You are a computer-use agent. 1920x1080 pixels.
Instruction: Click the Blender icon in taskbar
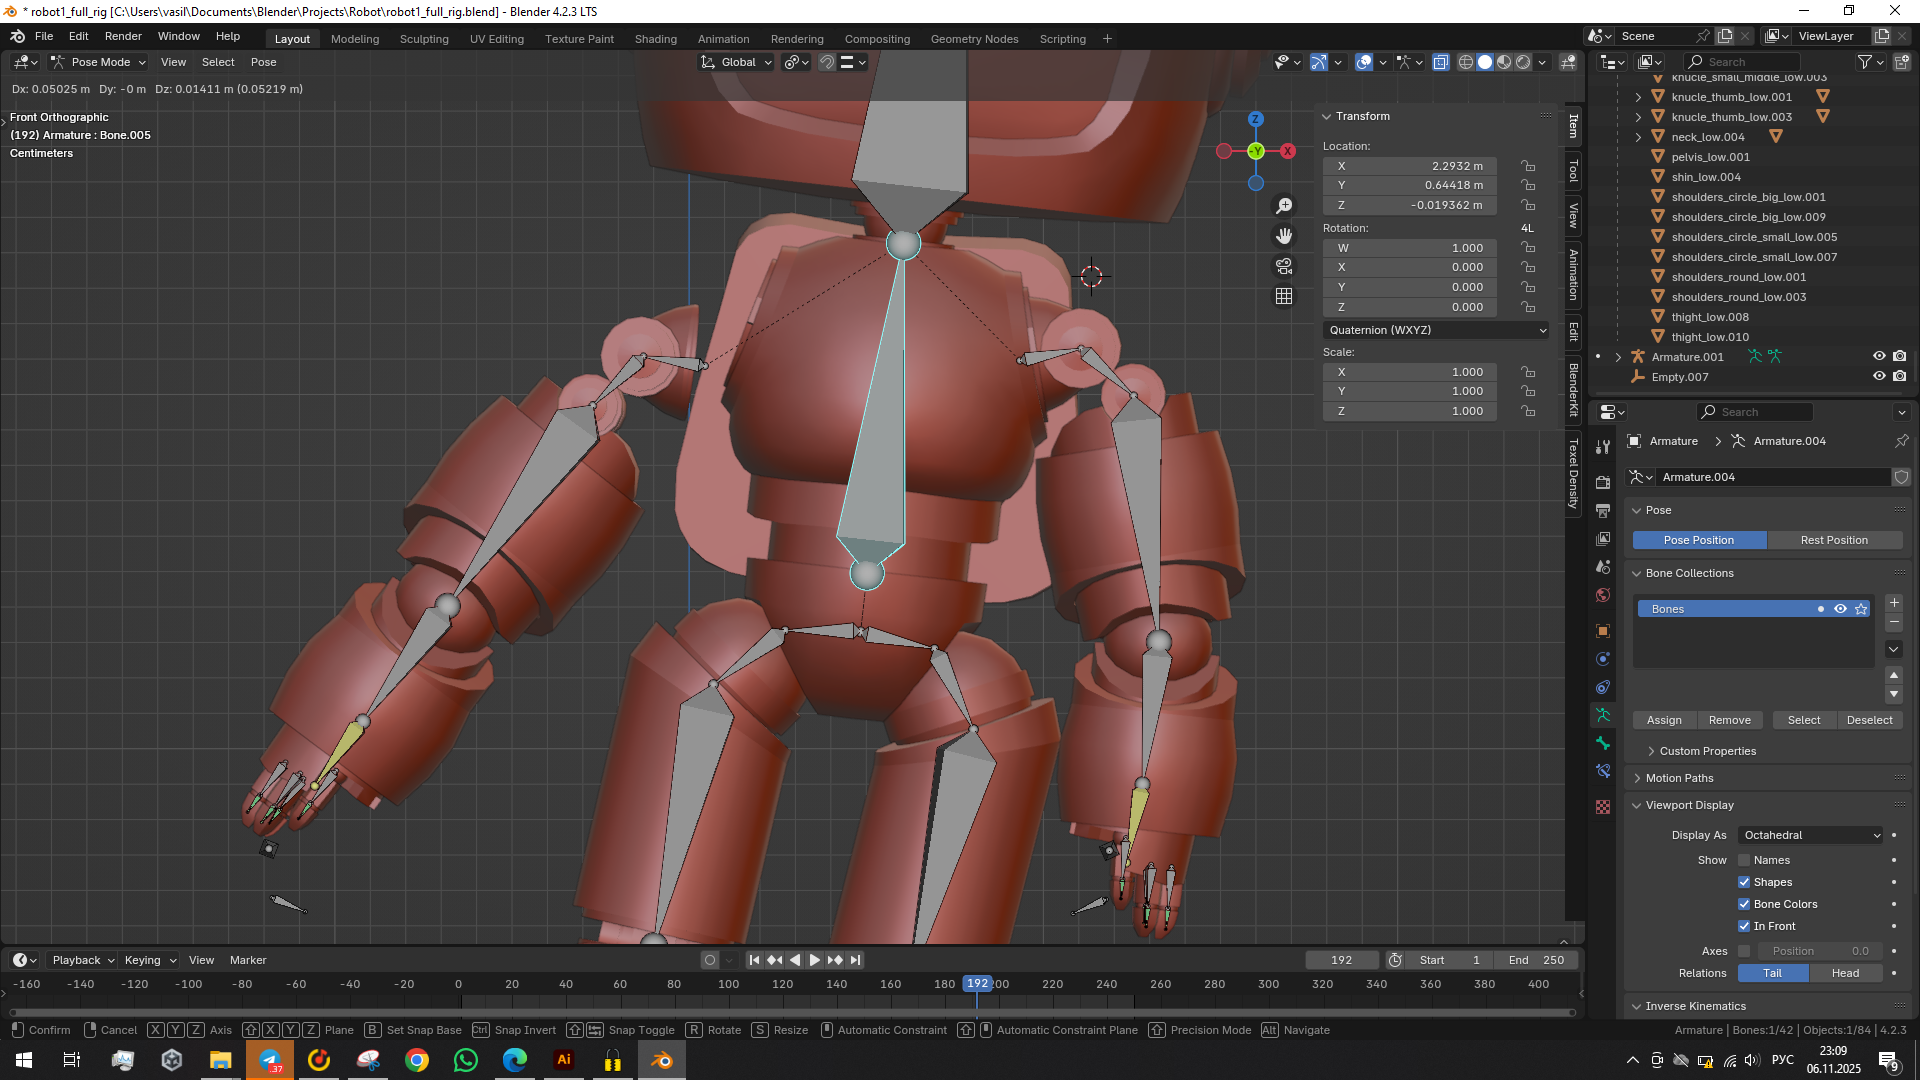click(x=662, y=1060)
